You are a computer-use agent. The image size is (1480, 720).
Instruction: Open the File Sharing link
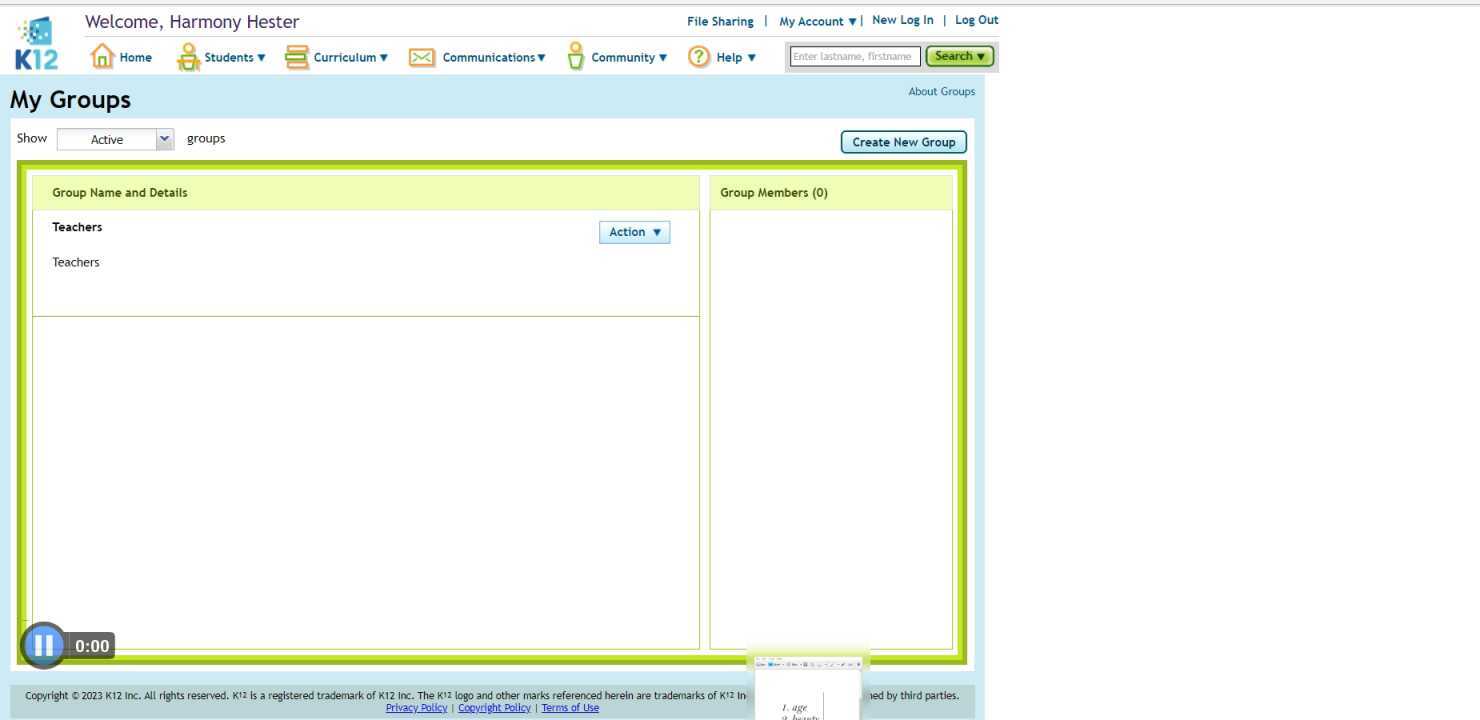point(720,20)
